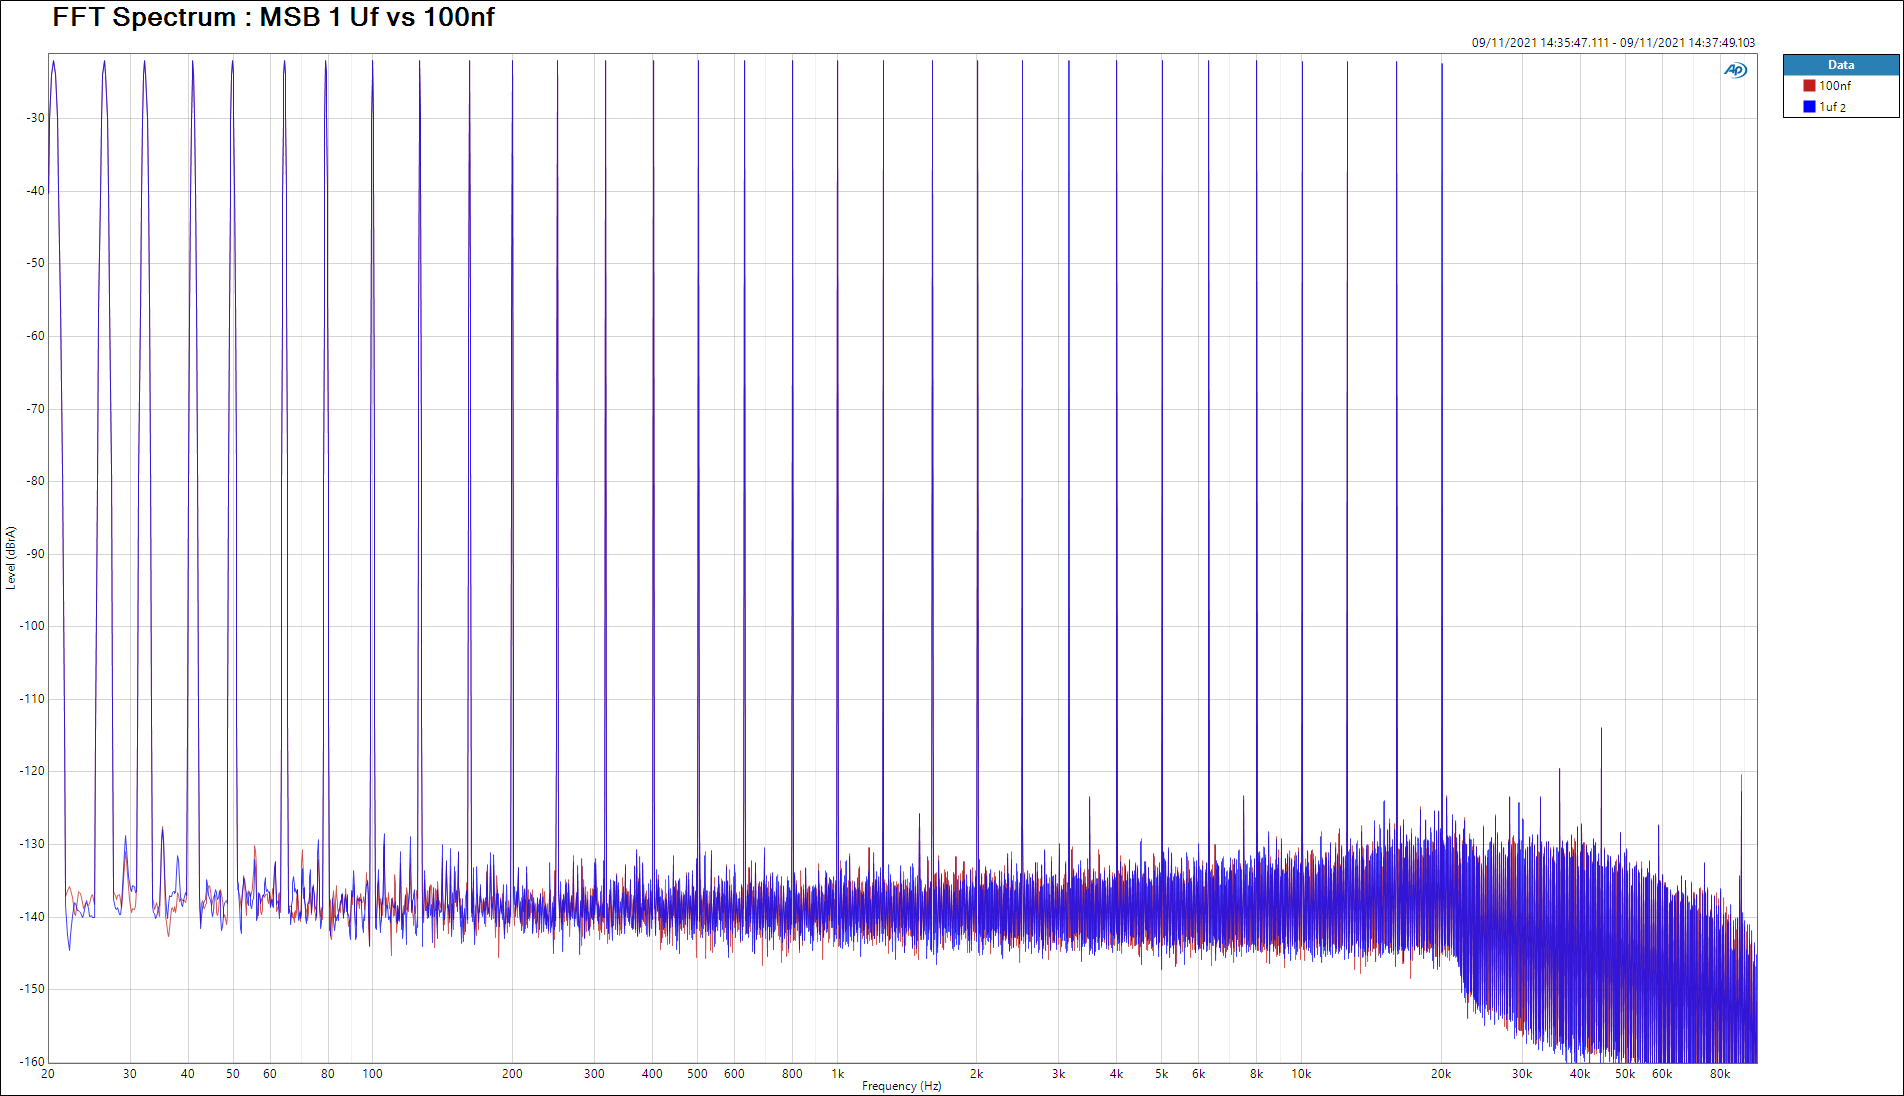Viewport: 1904px width, 1096px height.
Task: Click the 20k frequency tick label
Action: (x=1440, y=1074)
